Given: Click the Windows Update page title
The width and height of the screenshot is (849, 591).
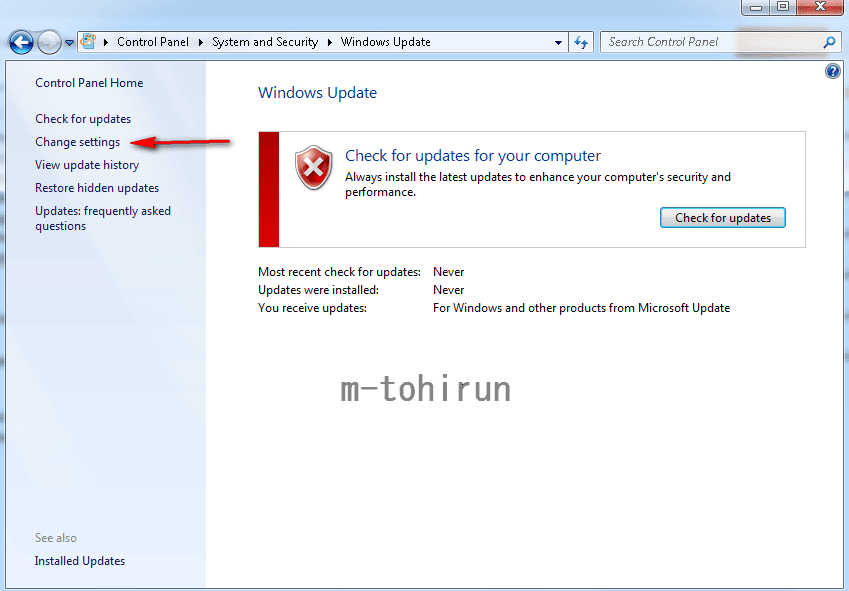Looking at the screenshot, I should (x=317, y=93).
